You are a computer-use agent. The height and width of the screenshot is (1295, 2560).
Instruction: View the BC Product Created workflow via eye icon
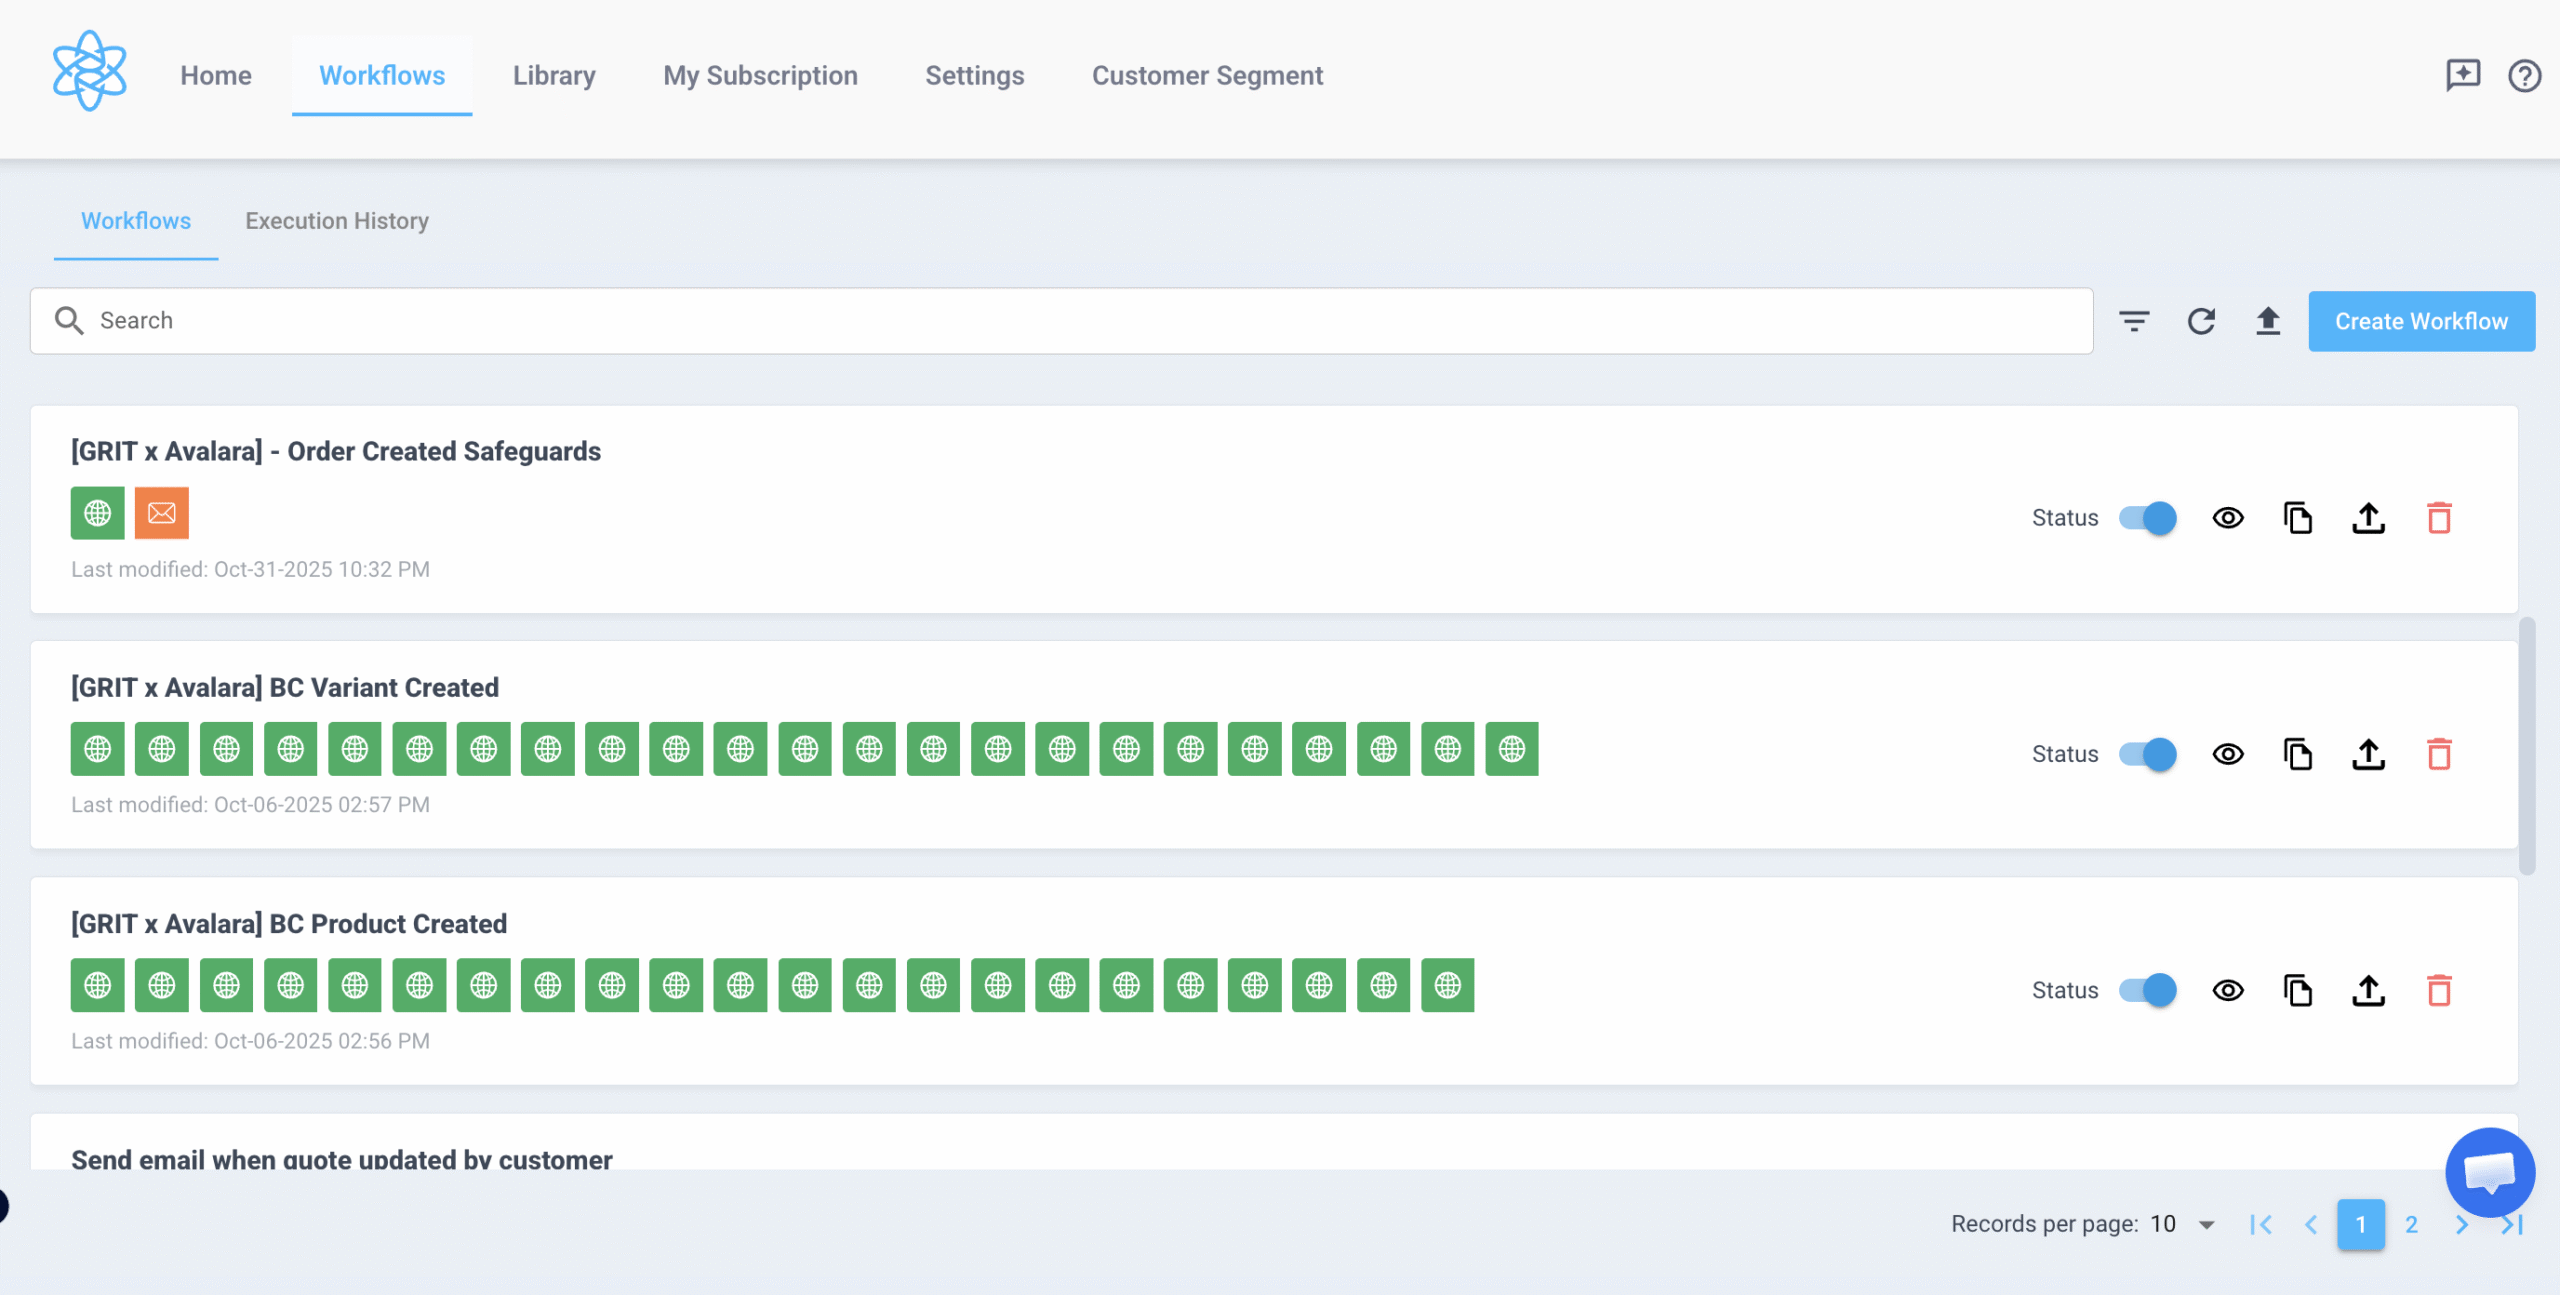pos(2228,990)
